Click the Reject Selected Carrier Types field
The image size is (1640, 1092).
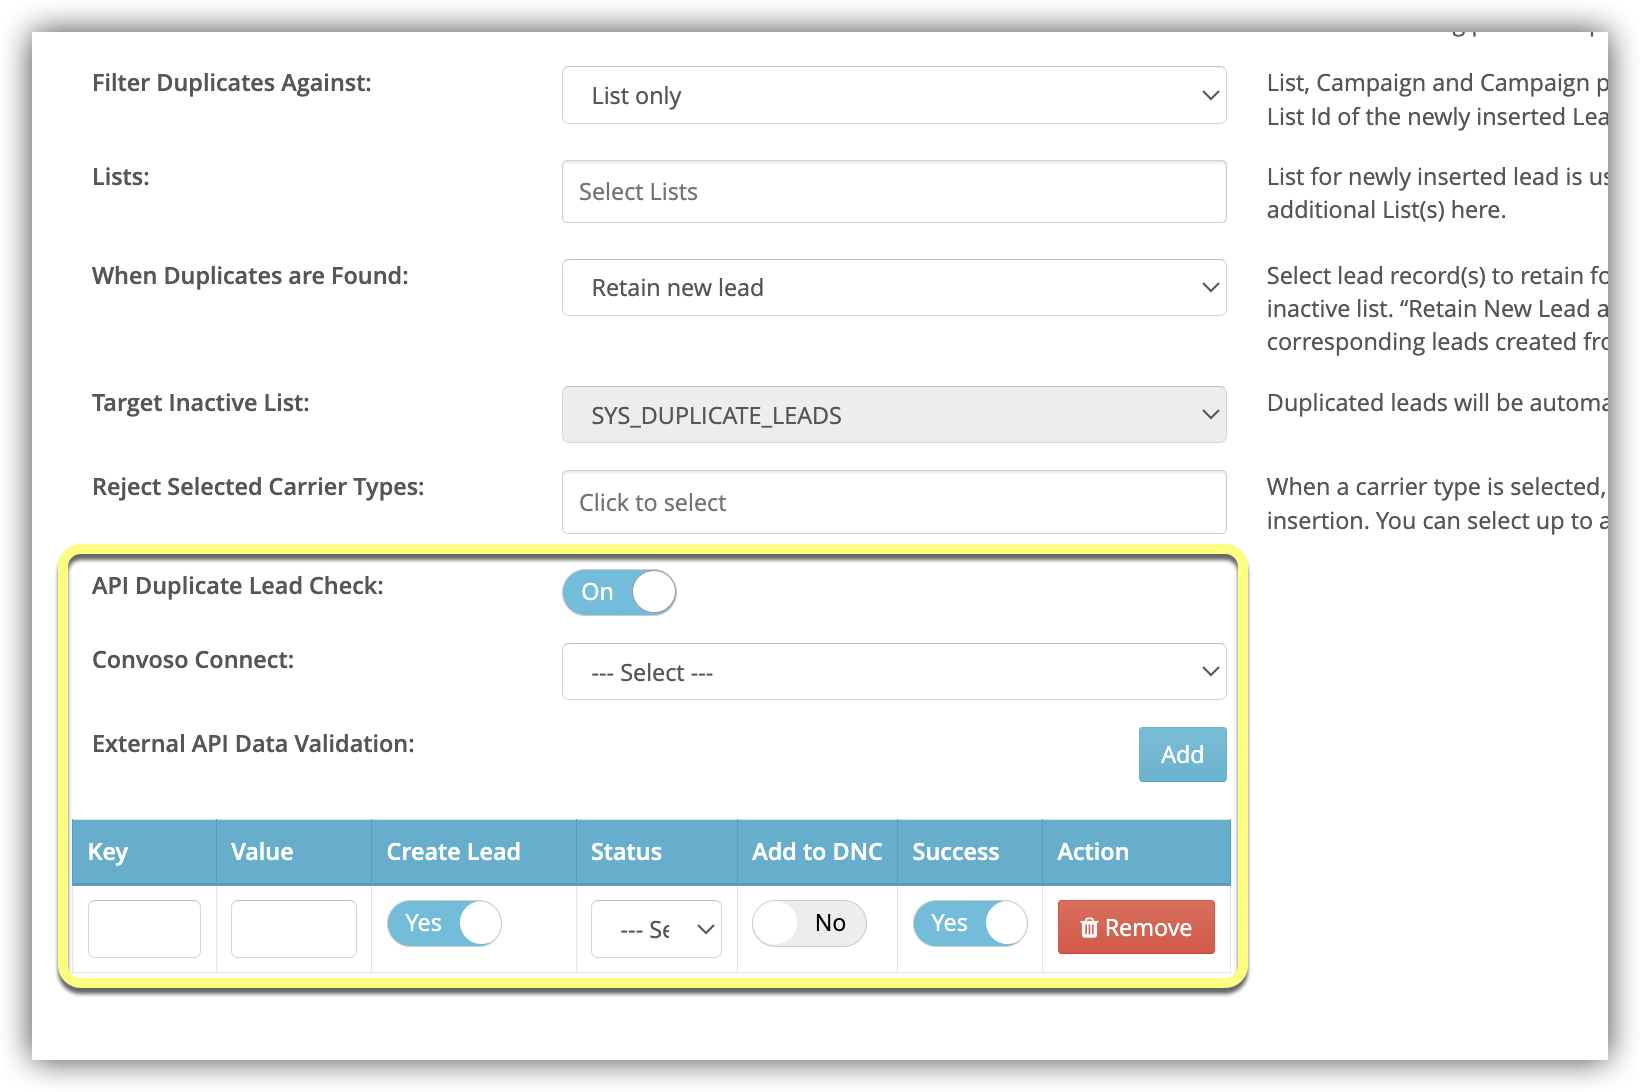[892, 503]
